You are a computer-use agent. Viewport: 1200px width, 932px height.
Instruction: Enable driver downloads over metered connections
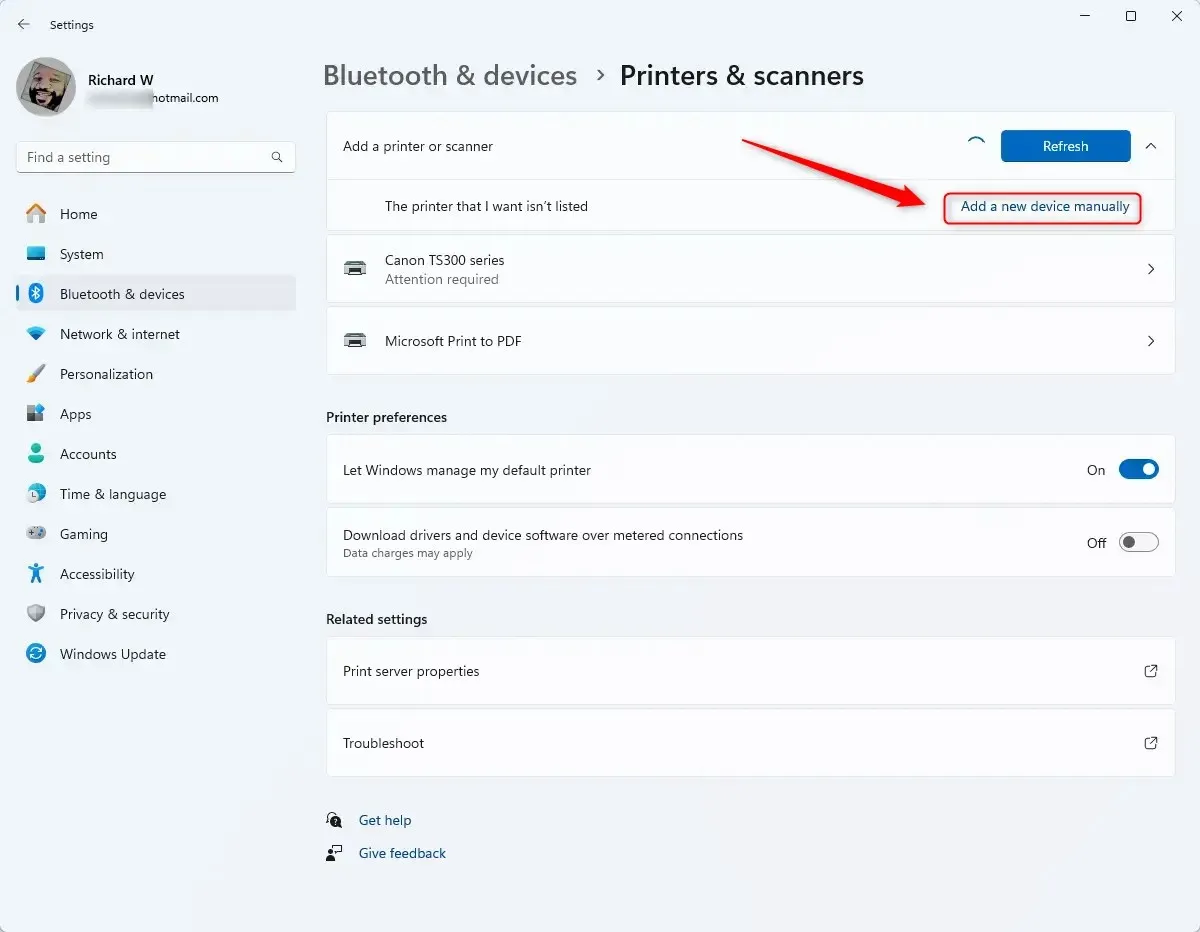[1138, 543]
